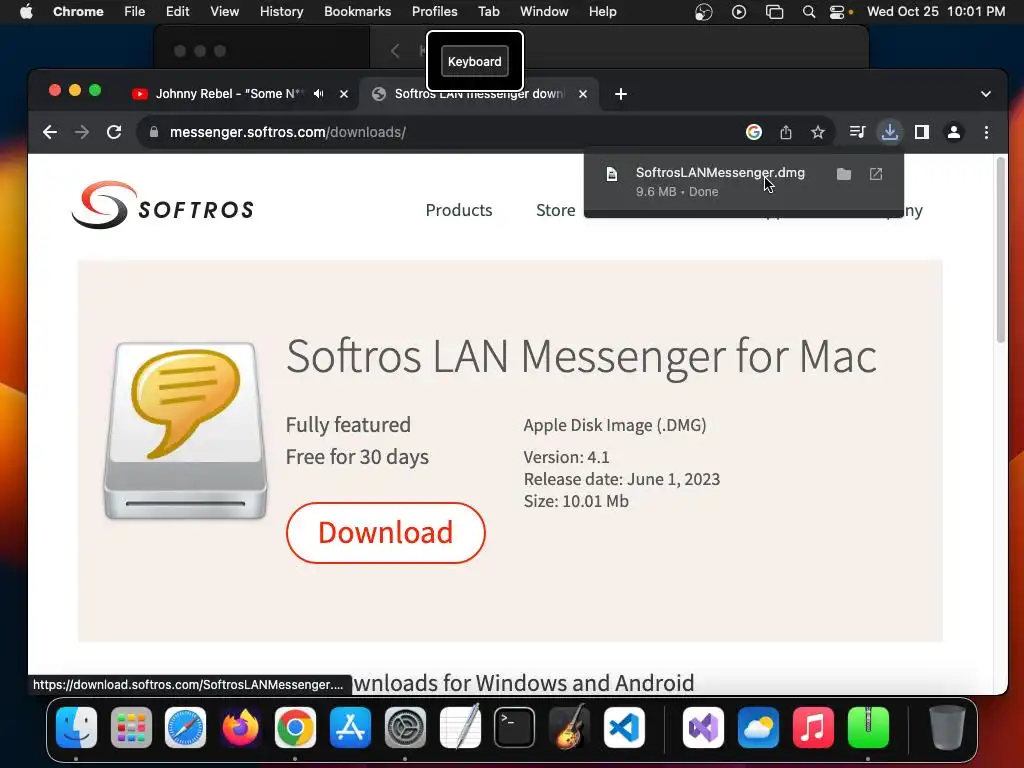Share this page icon in address bar
Screen dimensions: 1024x768
pyautogui.click(x=786, y=133)
